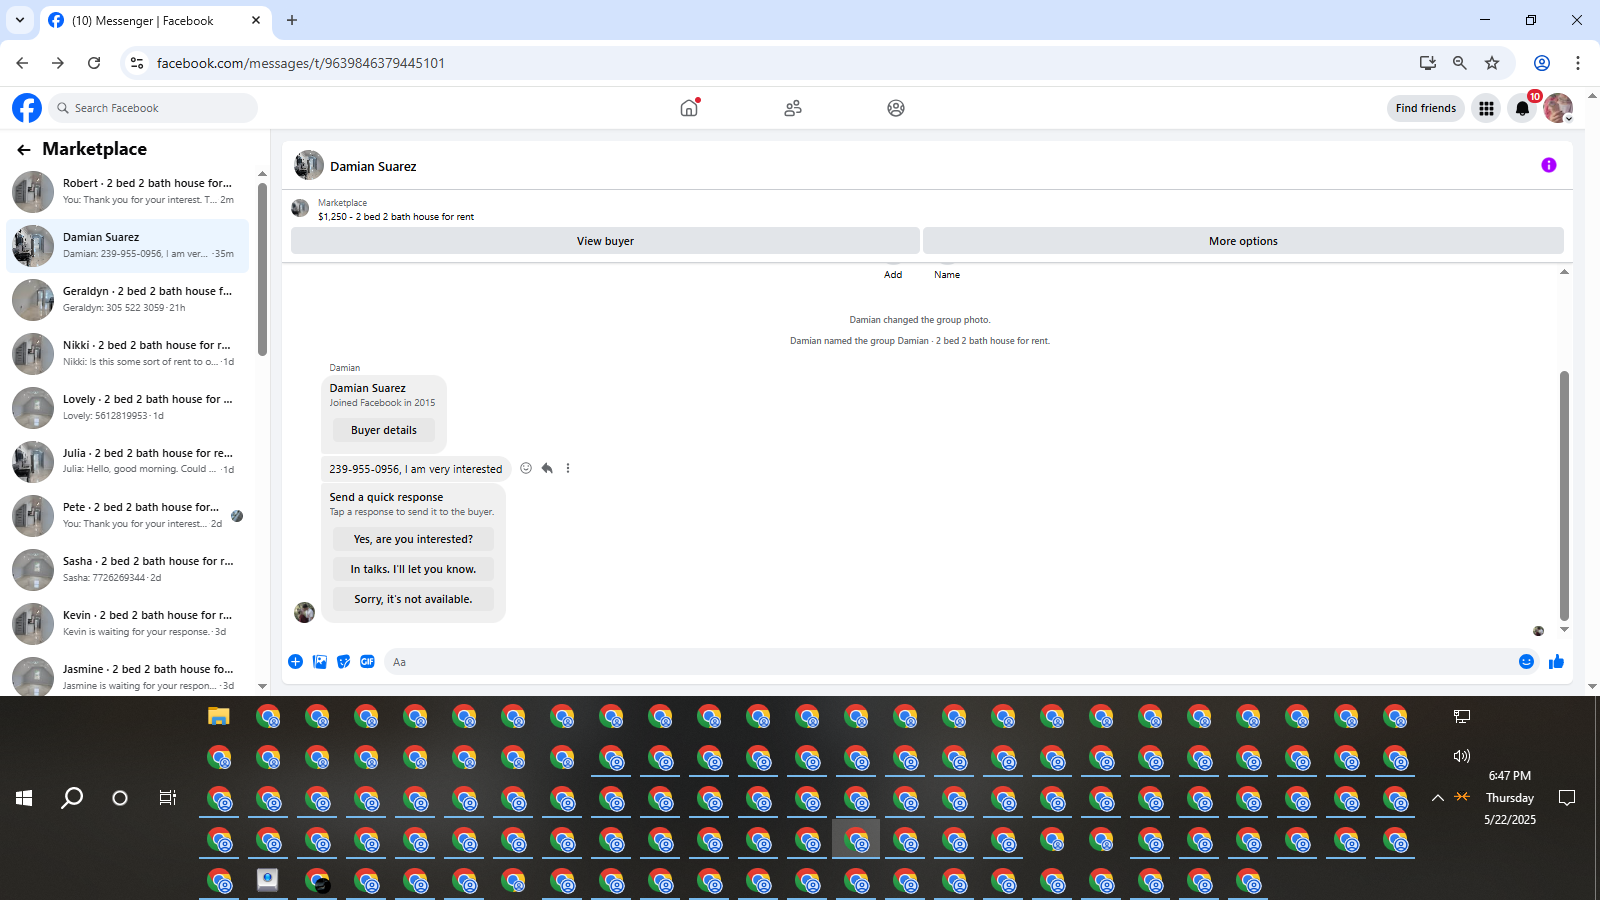
Task: Open the Friends icon in top navigation
Action: pyautogui.click(x=793, y=108)
